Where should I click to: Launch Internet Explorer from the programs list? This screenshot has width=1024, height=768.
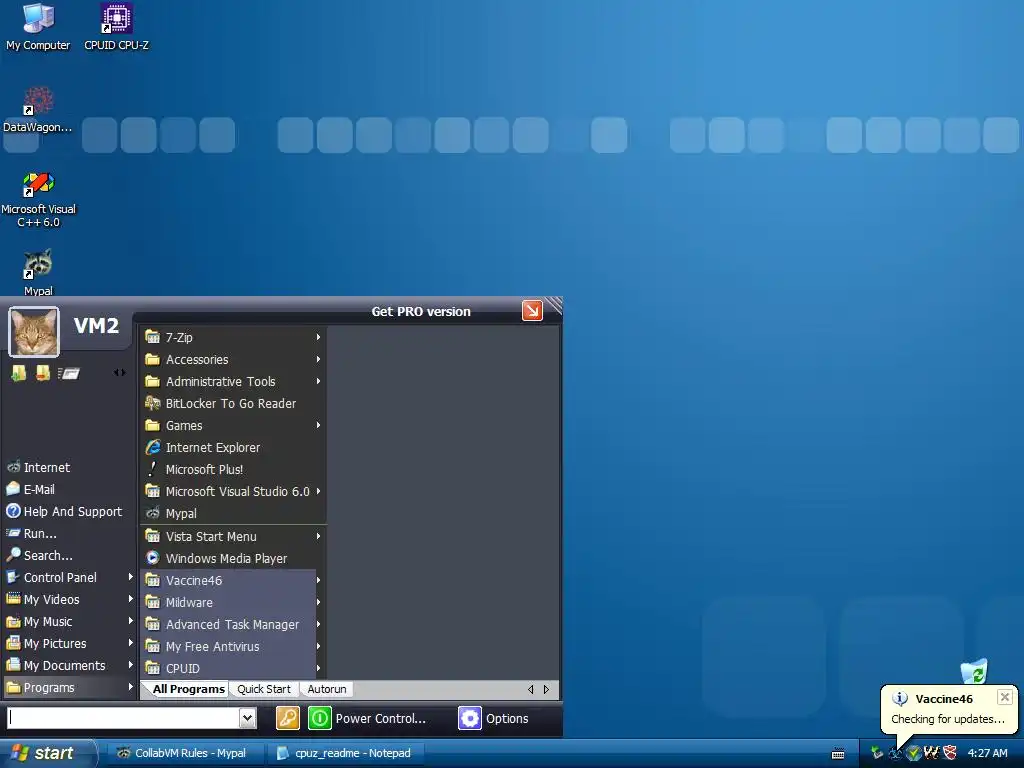(x=234, y=447)
